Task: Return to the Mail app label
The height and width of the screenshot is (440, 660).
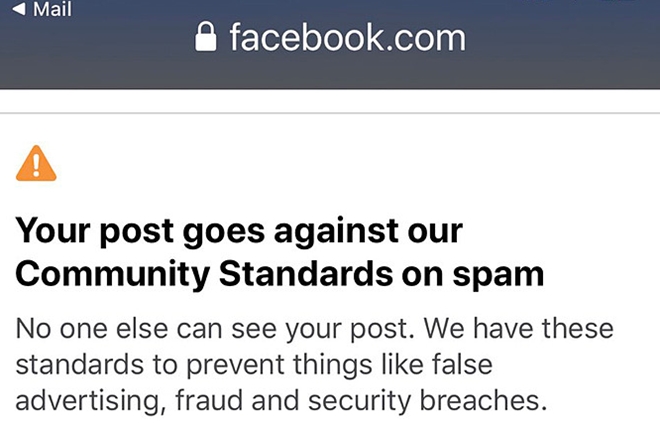Action: coord(53,9)
